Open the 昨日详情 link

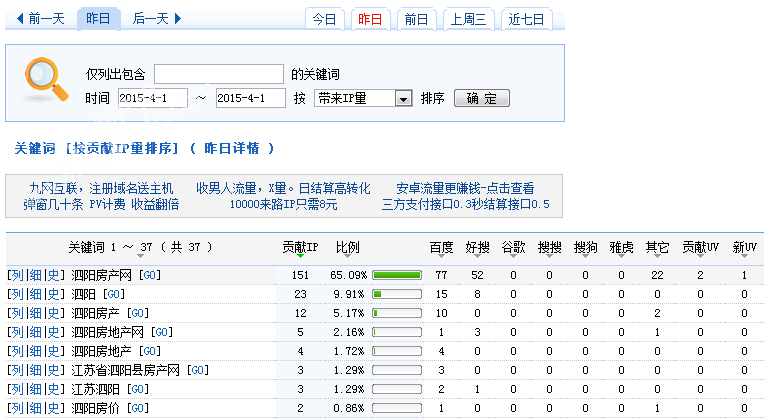pos(238,148)
